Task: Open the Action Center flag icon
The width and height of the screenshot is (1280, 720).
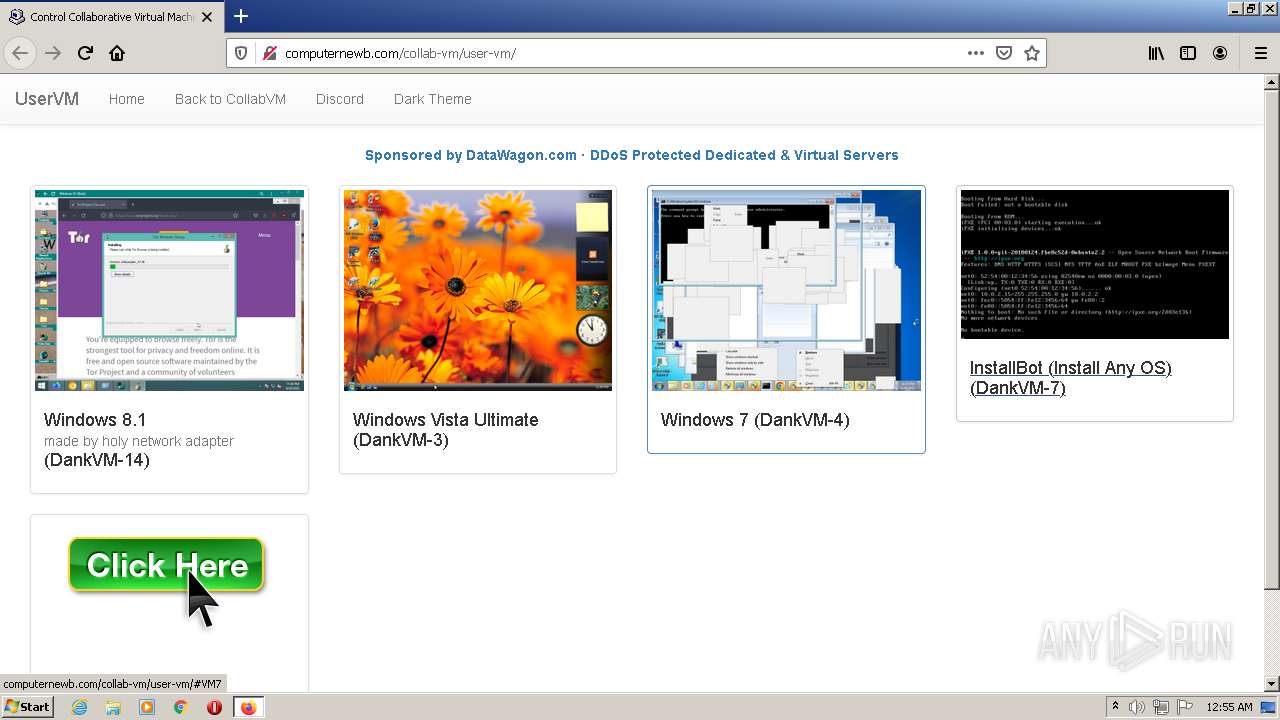Action: 1183,707
